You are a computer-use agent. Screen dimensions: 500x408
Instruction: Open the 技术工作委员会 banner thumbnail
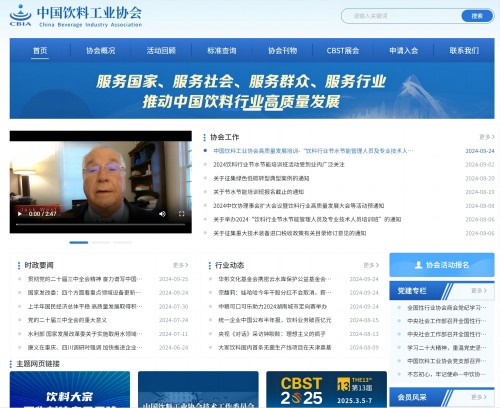[198, 389]
